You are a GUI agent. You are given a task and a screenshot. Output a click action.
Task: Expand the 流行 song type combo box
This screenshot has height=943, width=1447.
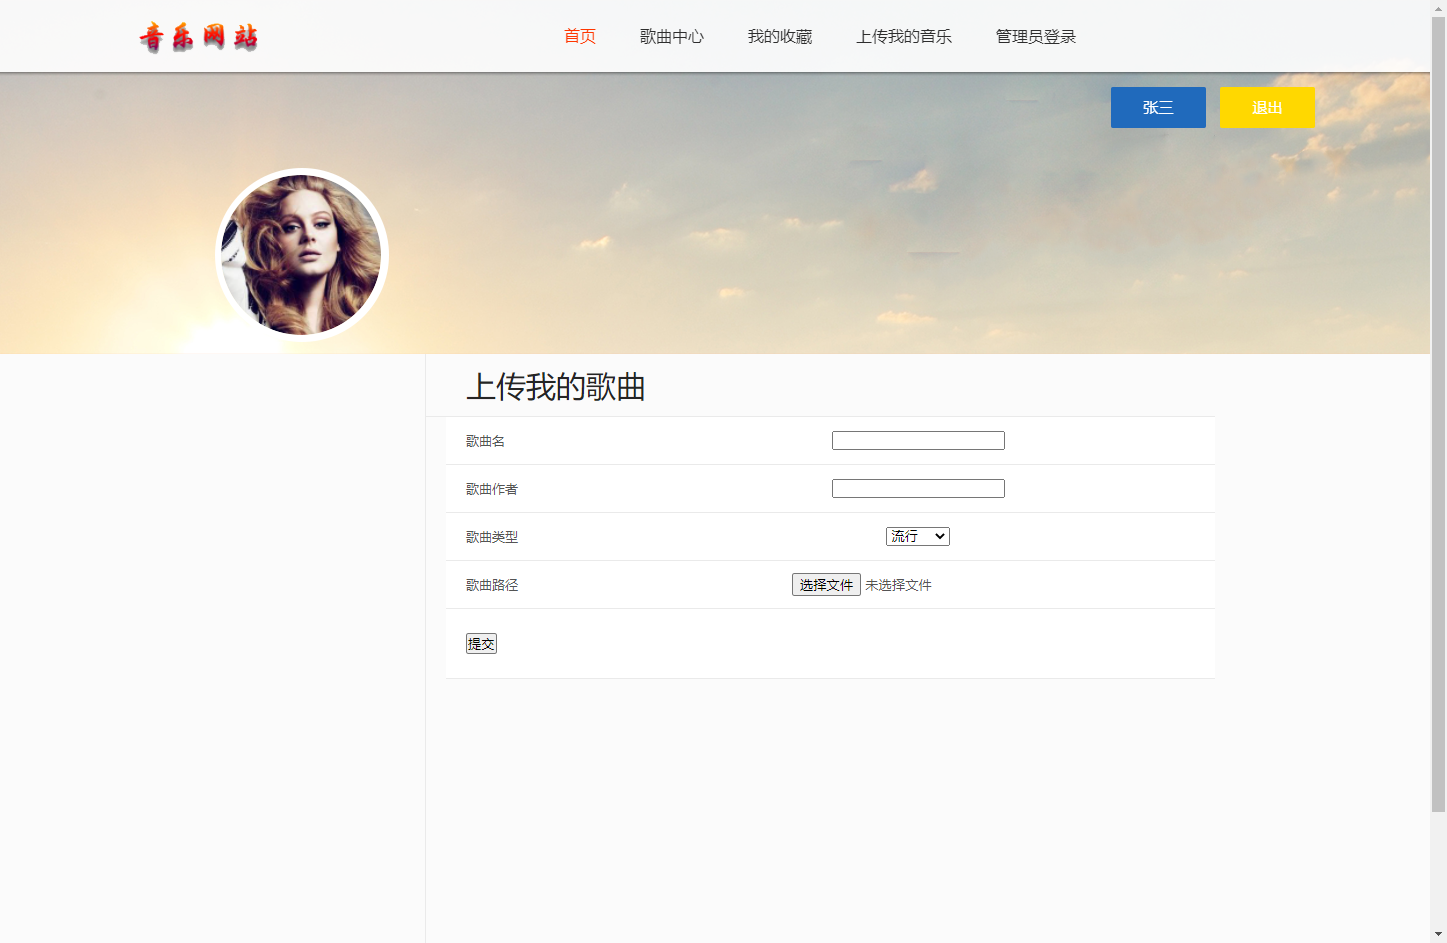(x=917, y=536)
